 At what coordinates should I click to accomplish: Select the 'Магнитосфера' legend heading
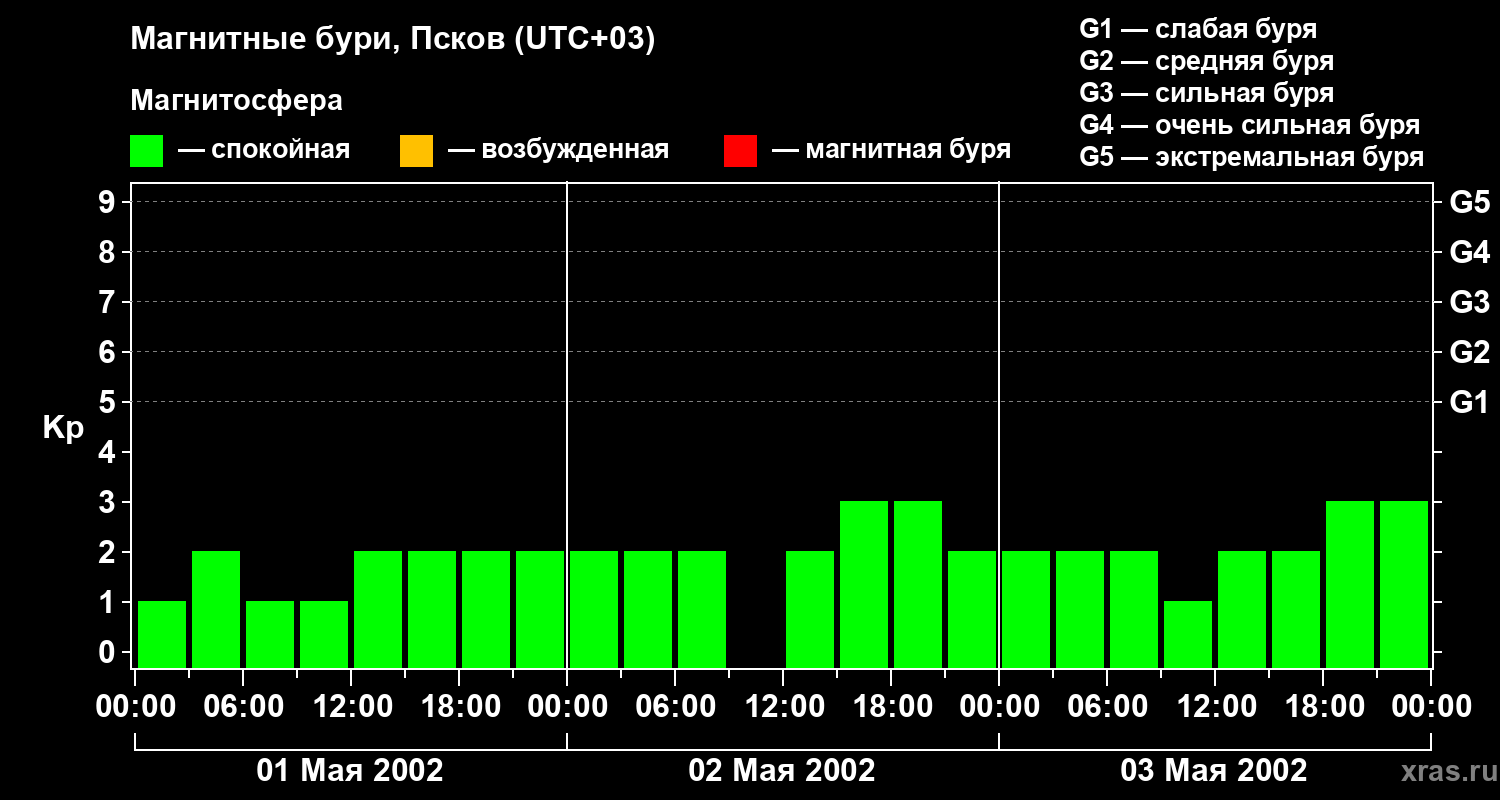(237, 101)
